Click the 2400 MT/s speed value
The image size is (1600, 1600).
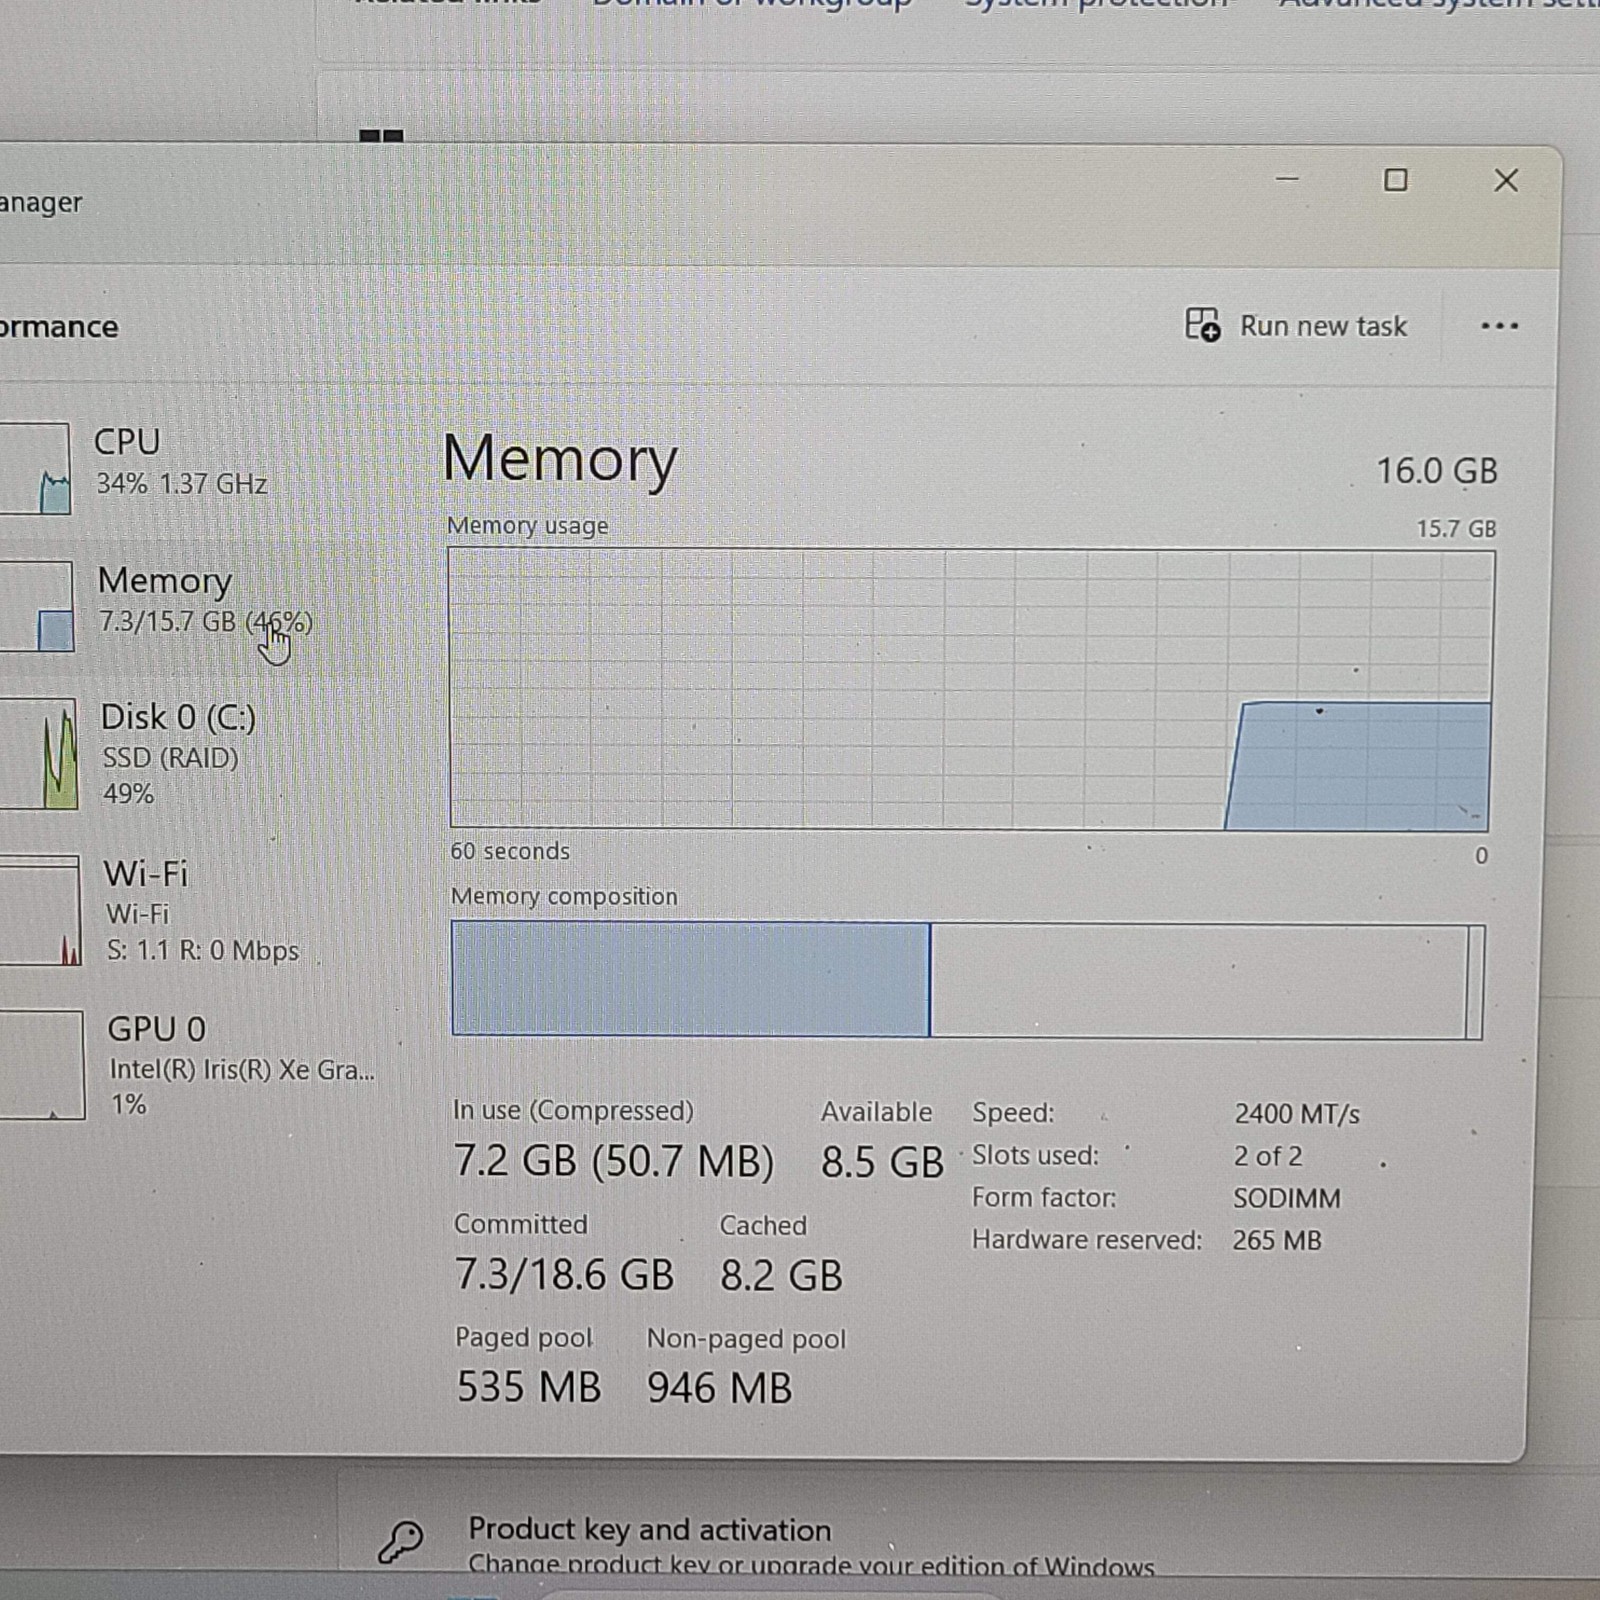click(1296, 1114)
